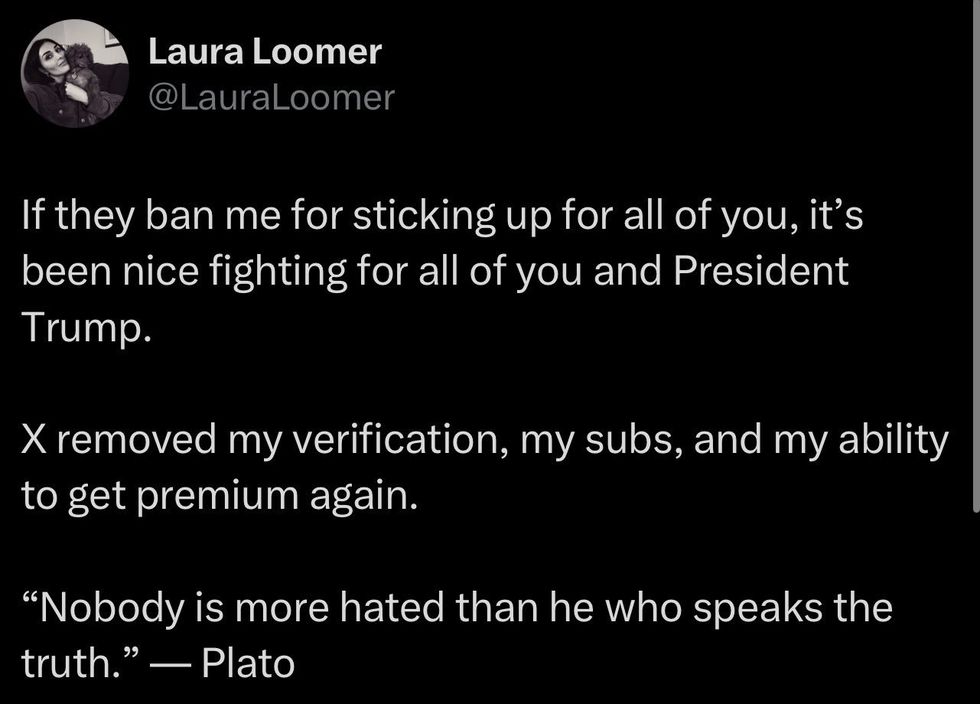Click the word "Plato" in the quote attribution
Viewport: 980px width, 704px height.
pyautogui.click(x=248, y=663)
